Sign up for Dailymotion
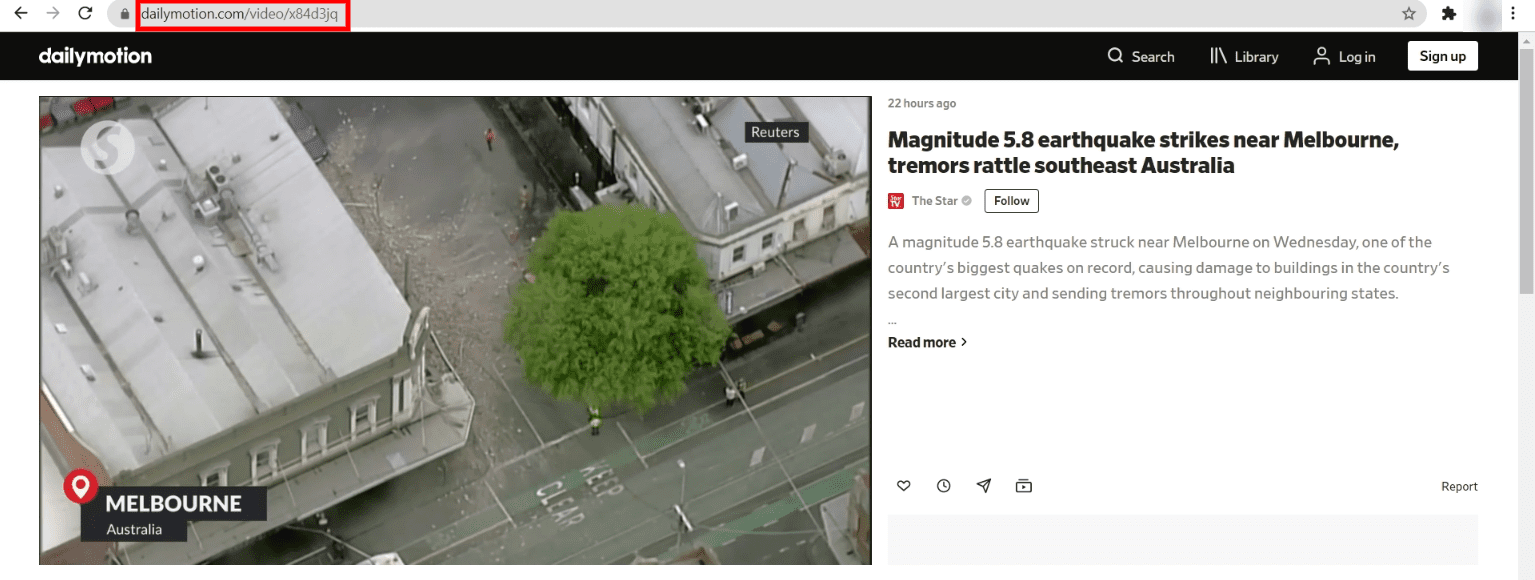The height and width of the screenshot is (580, 1535). 1442,56
